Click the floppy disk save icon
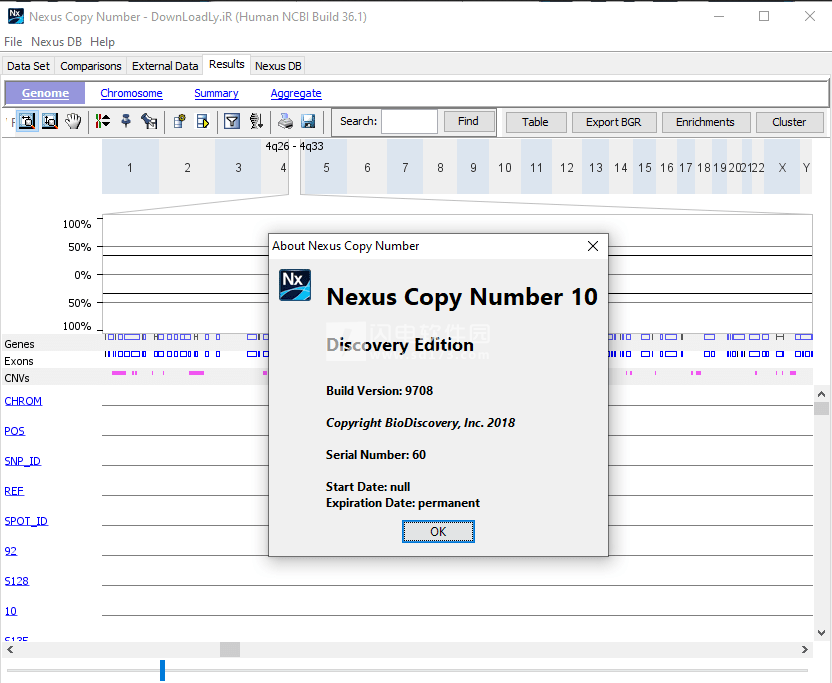The width and height of the screenshot is (832, 683). point(308,121)
